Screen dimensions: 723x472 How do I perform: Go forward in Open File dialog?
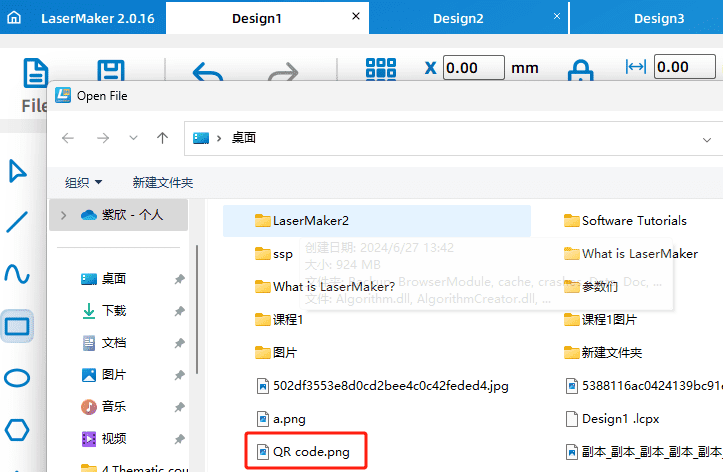(103, 138)
